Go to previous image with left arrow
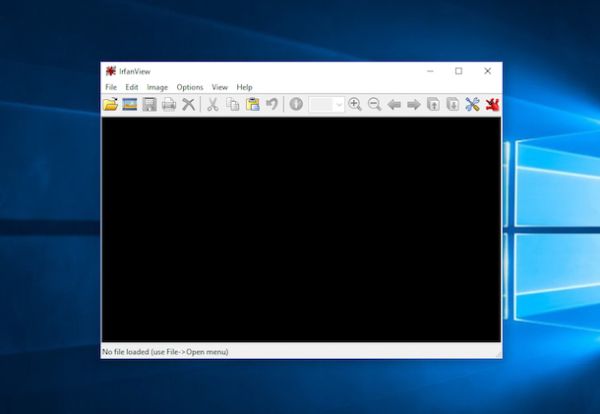 click(394, 104)
